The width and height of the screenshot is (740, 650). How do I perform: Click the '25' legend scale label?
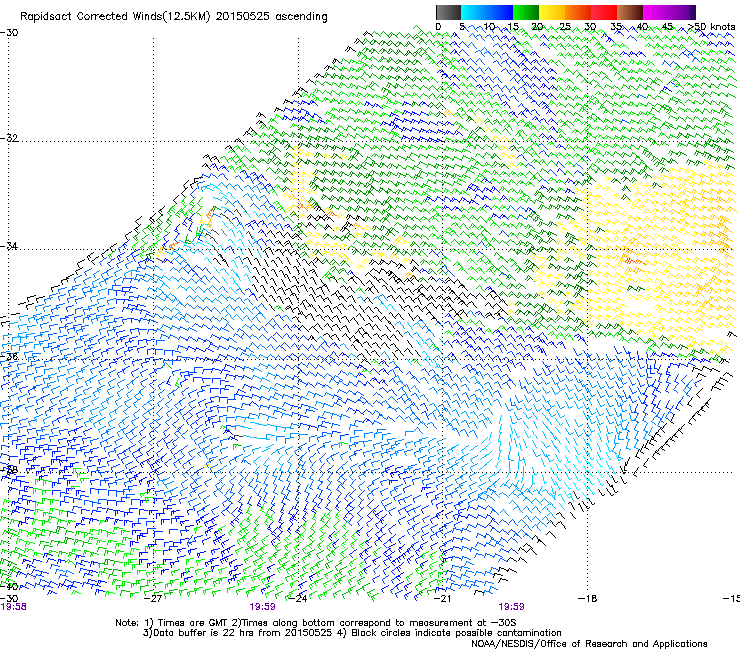pos(564,26)
